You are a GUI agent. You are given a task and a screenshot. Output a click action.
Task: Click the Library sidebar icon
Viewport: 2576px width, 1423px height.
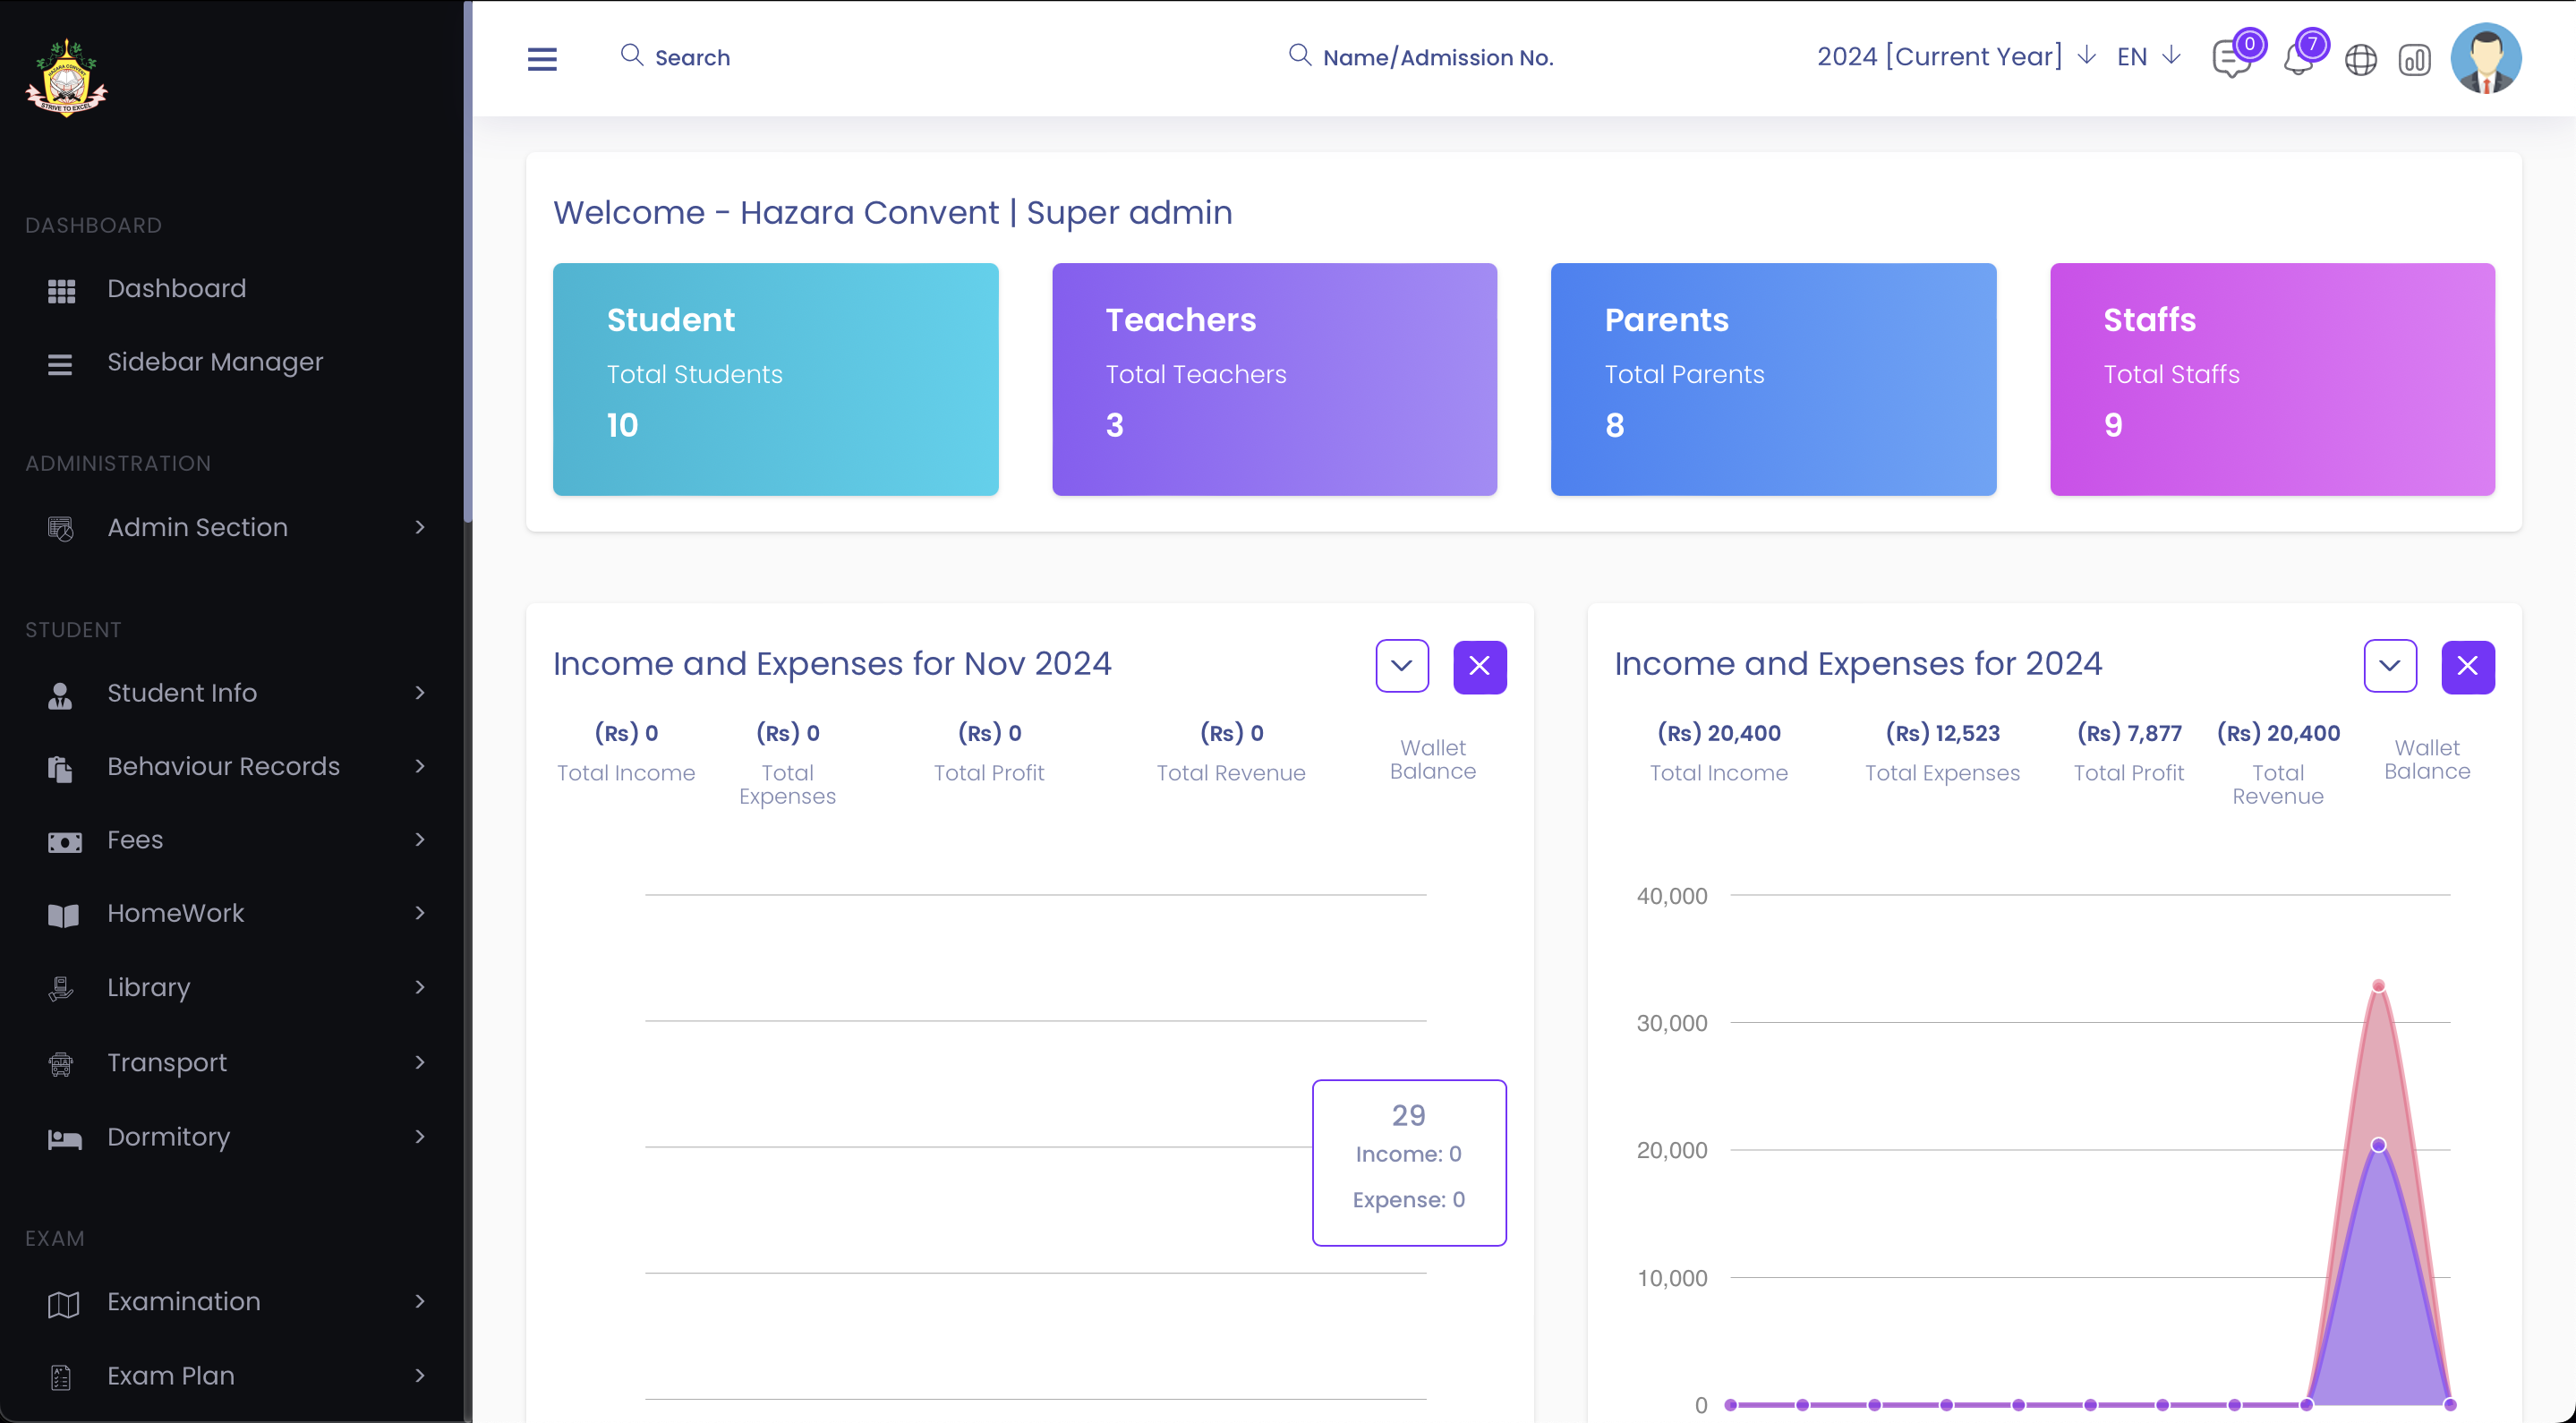point(62,986)
